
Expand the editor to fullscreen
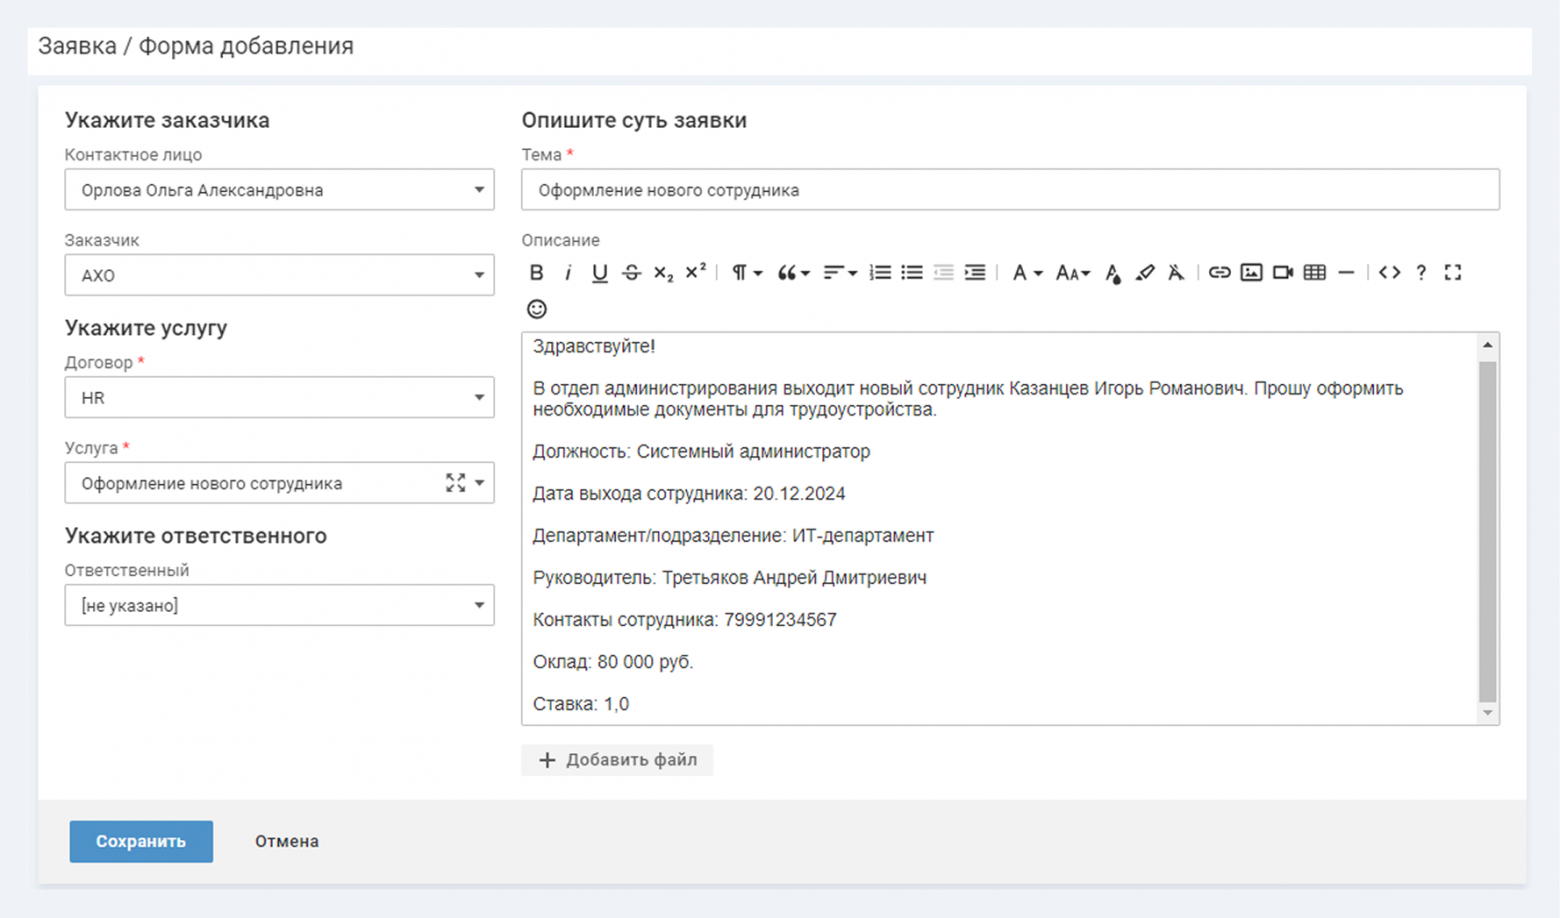1453,272
